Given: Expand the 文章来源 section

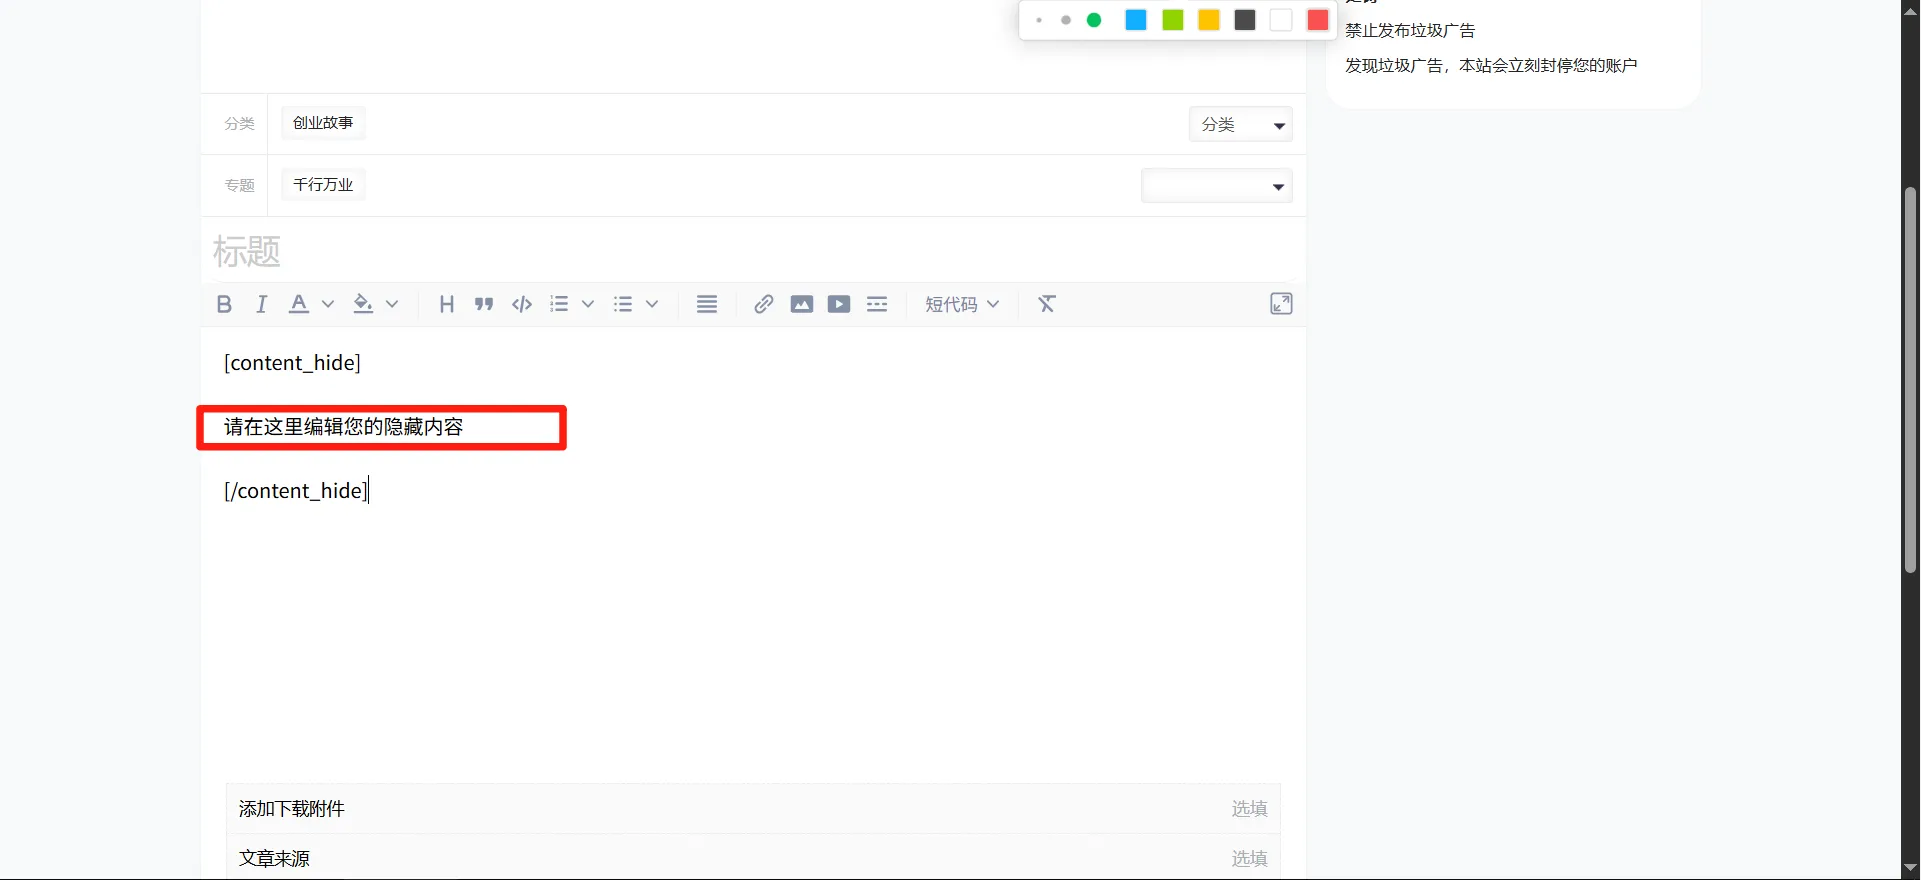Looking at the screenshot, I should tap(753, 858).
